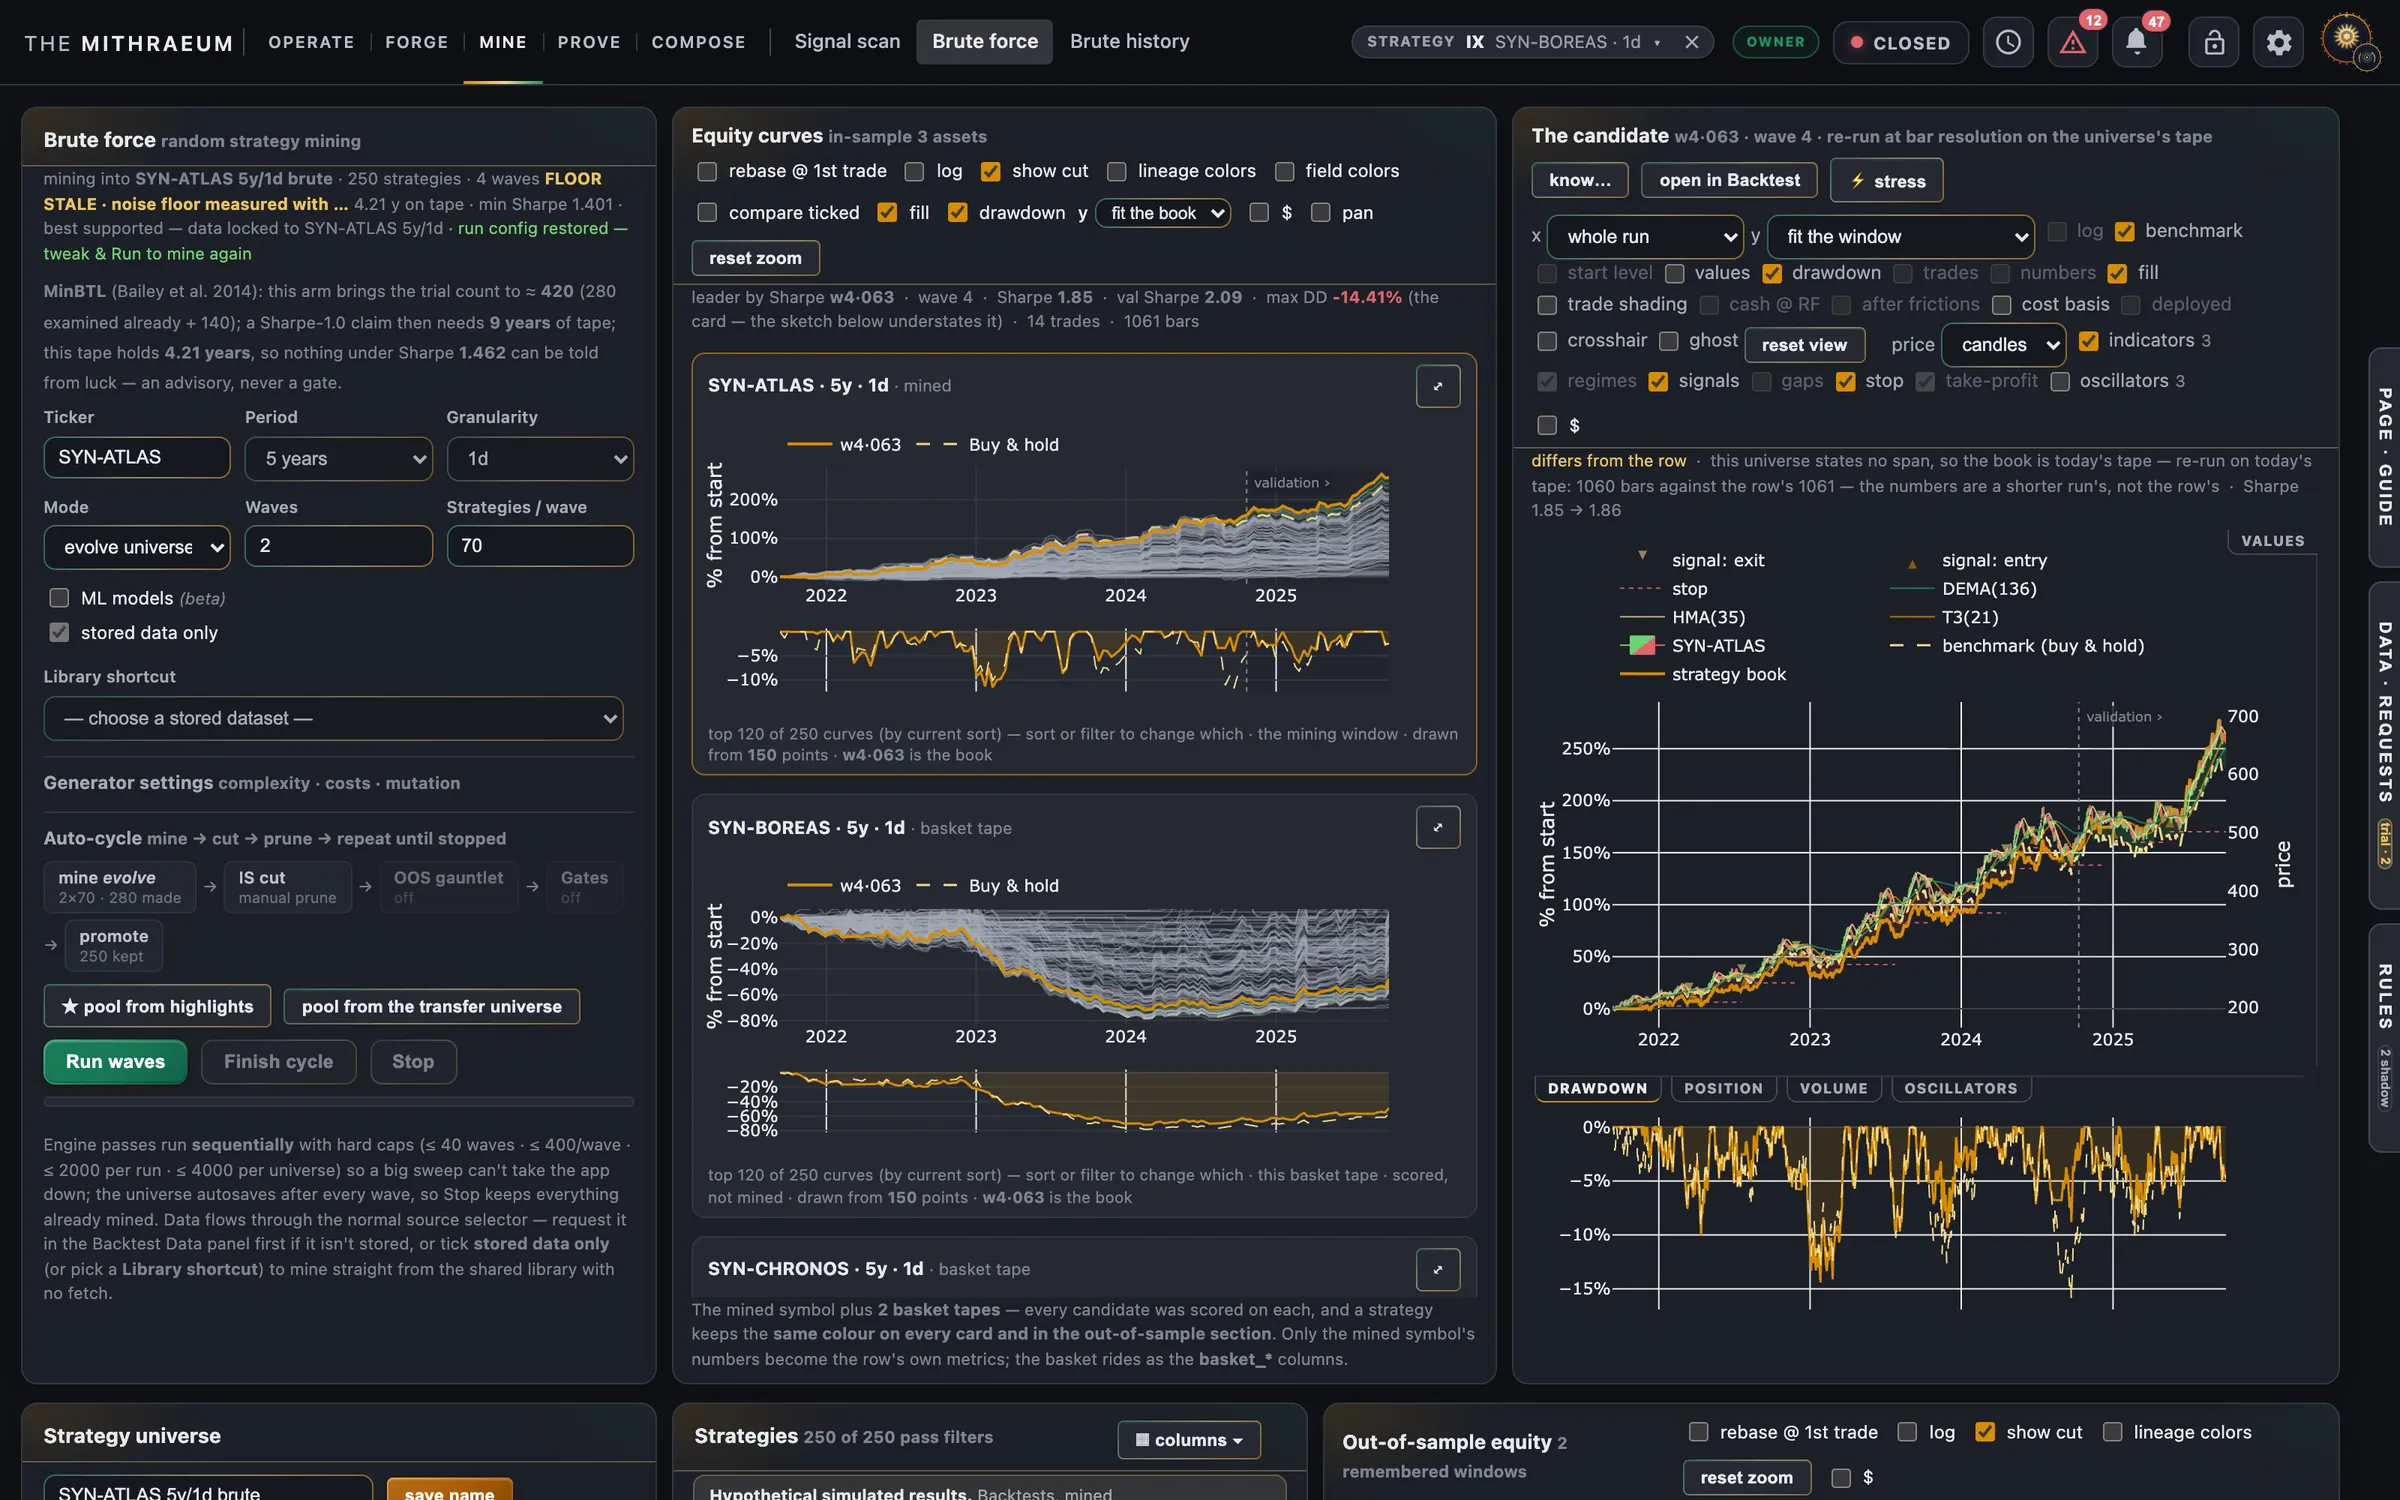
Task: Toggle the SYN-ATLAS candle legend icon
Action: (x=1641, y=646)
